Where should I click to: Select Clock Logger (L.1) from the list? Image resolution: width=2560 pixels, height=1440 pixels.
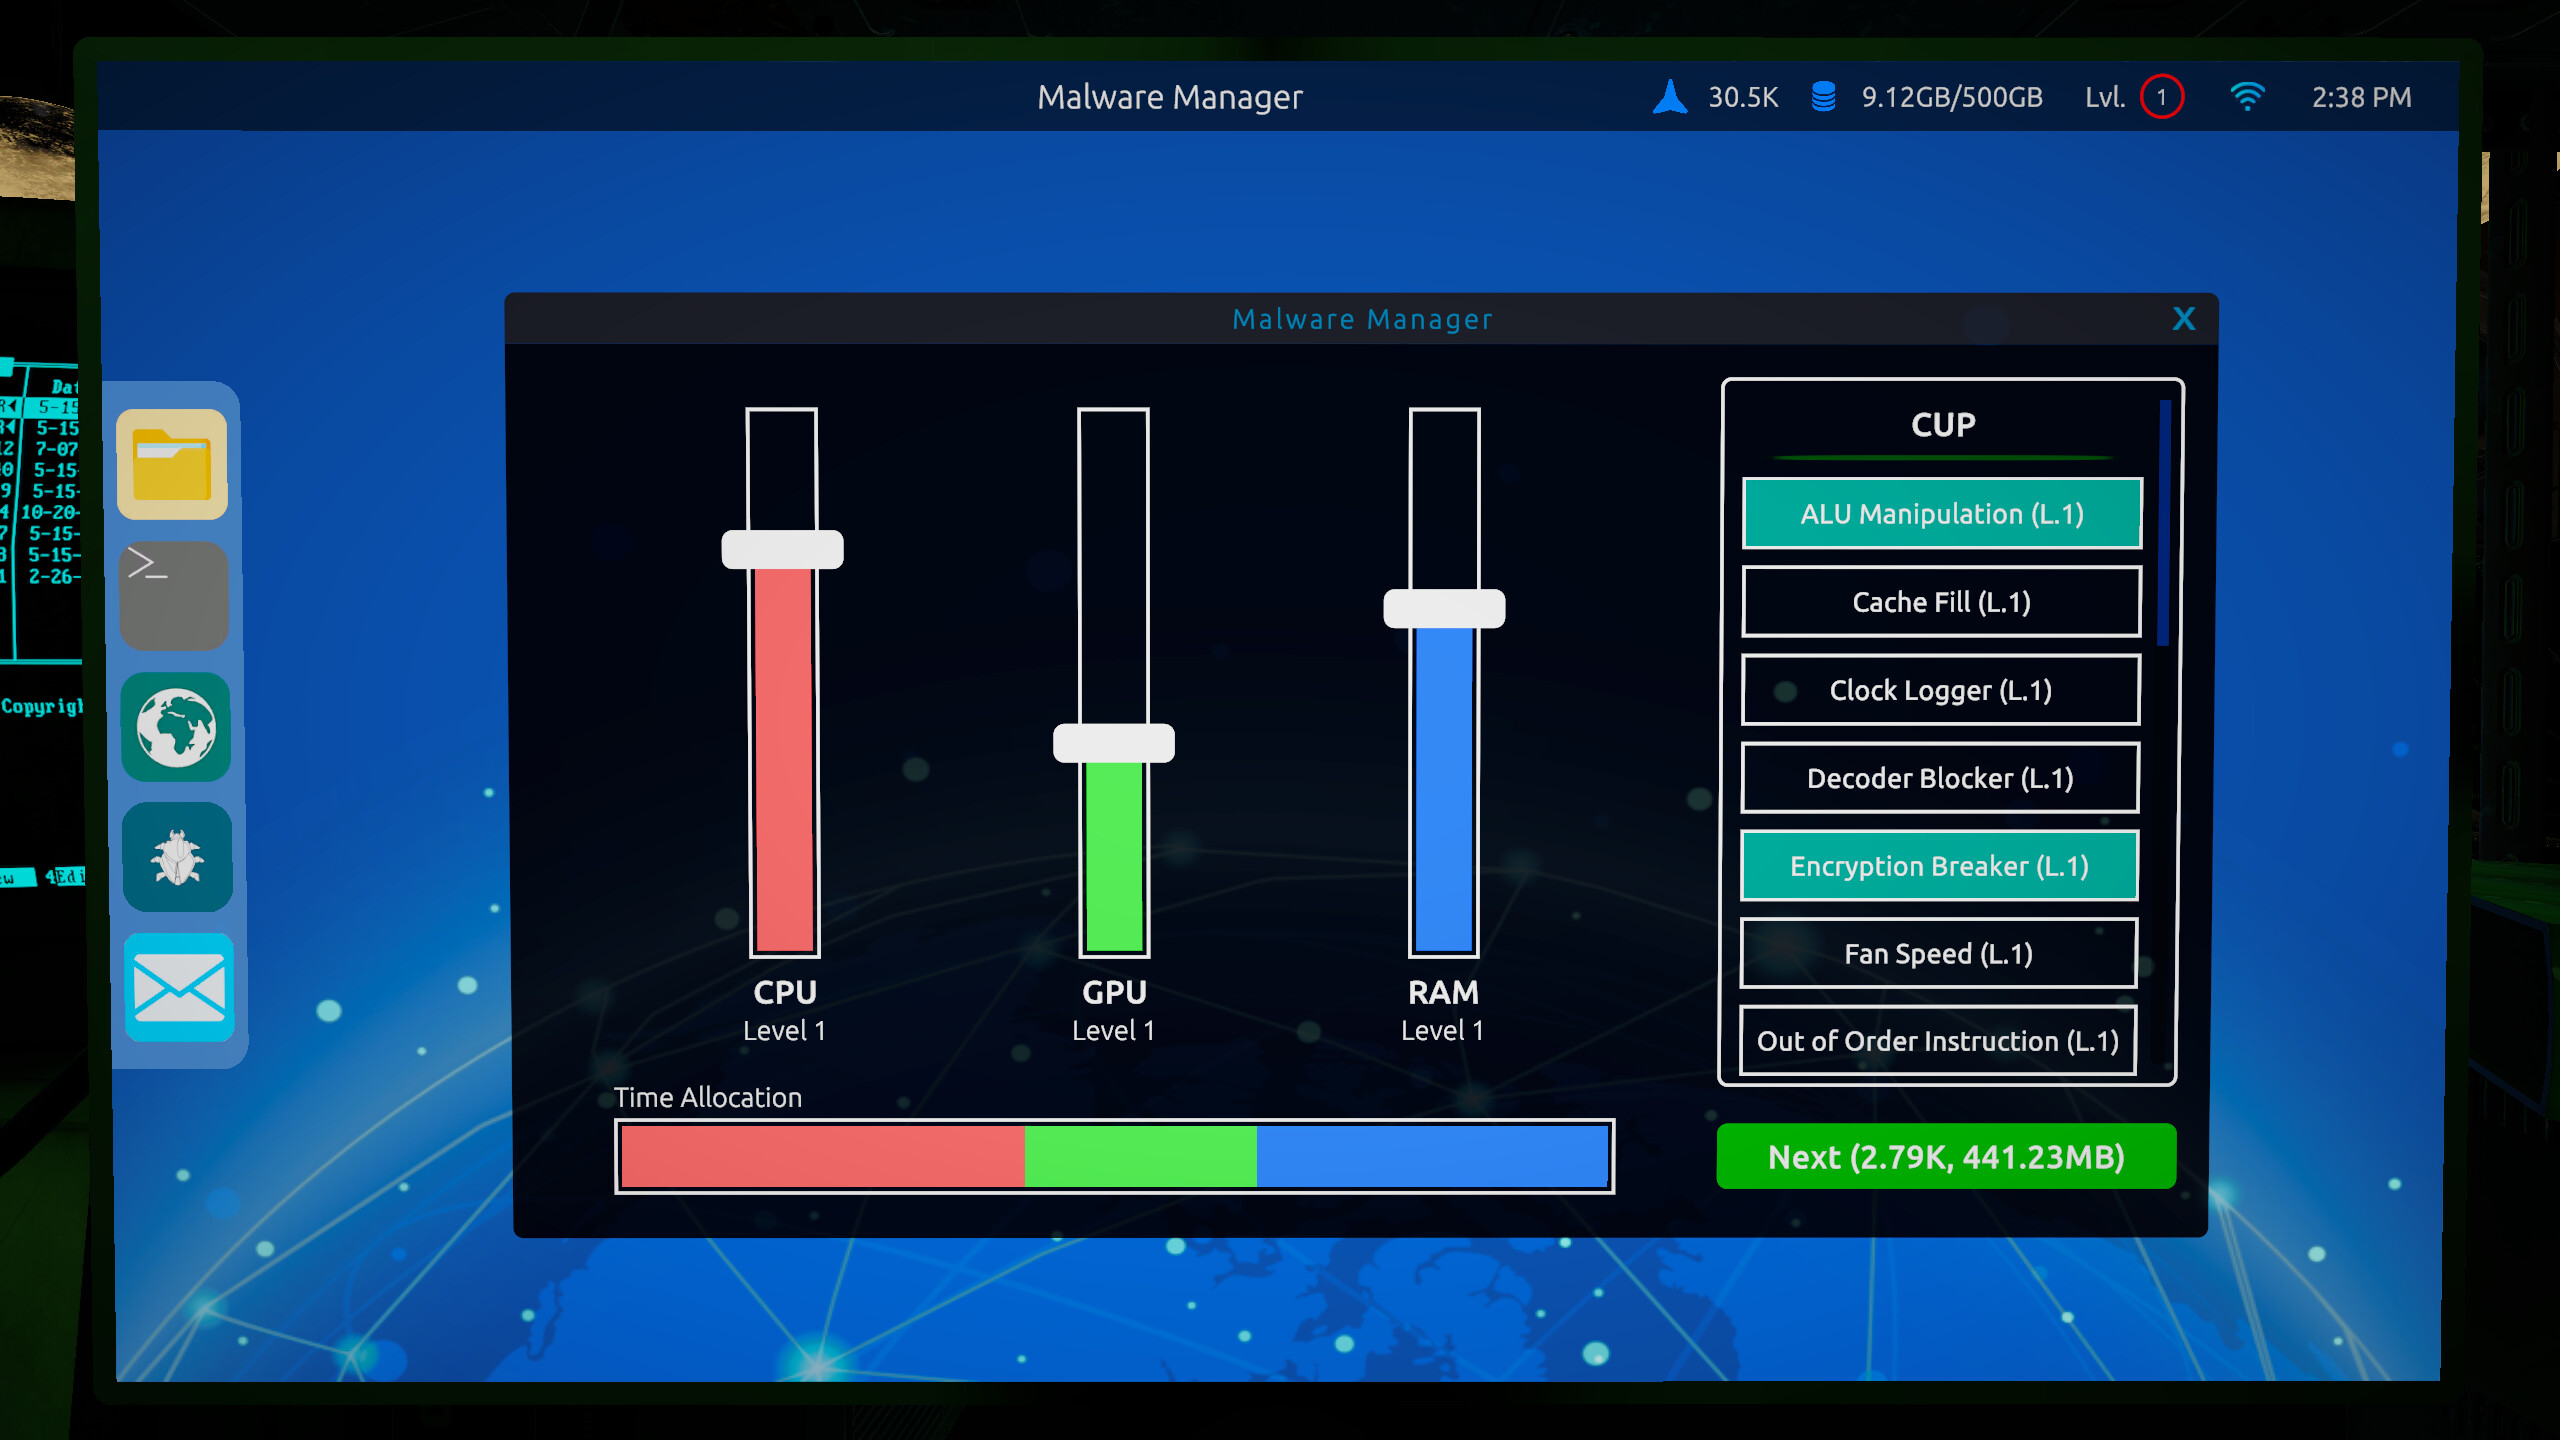[x=1940, y=689]
